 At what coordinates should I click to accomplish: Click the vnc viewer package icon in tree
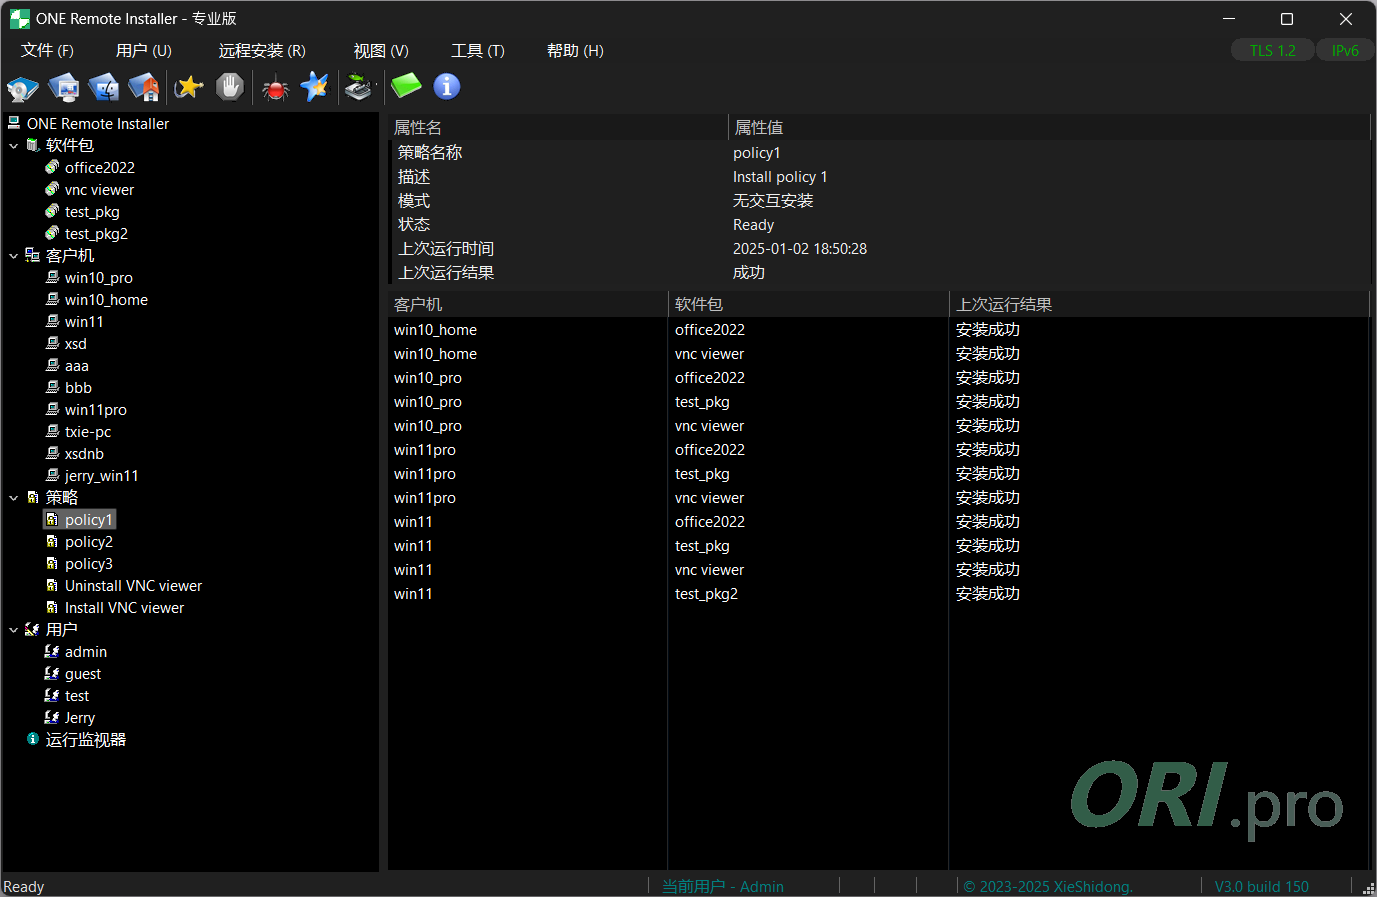pos(52,189)
